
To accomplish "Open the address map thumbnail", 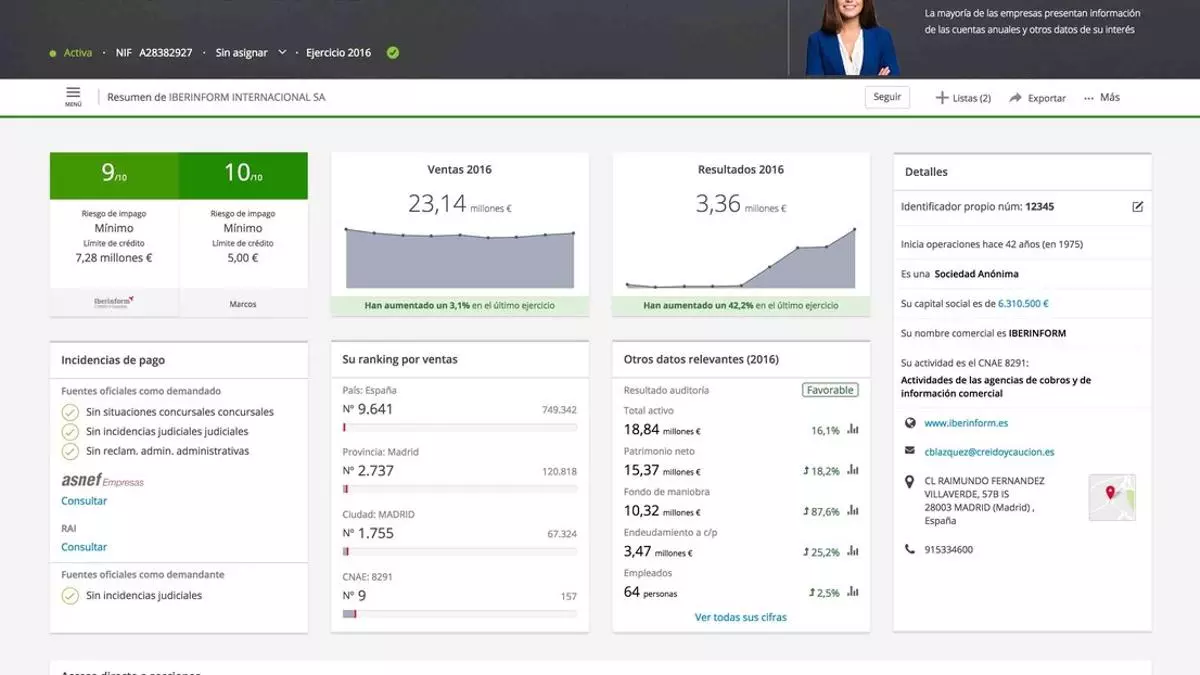I will click(1112, 497).
